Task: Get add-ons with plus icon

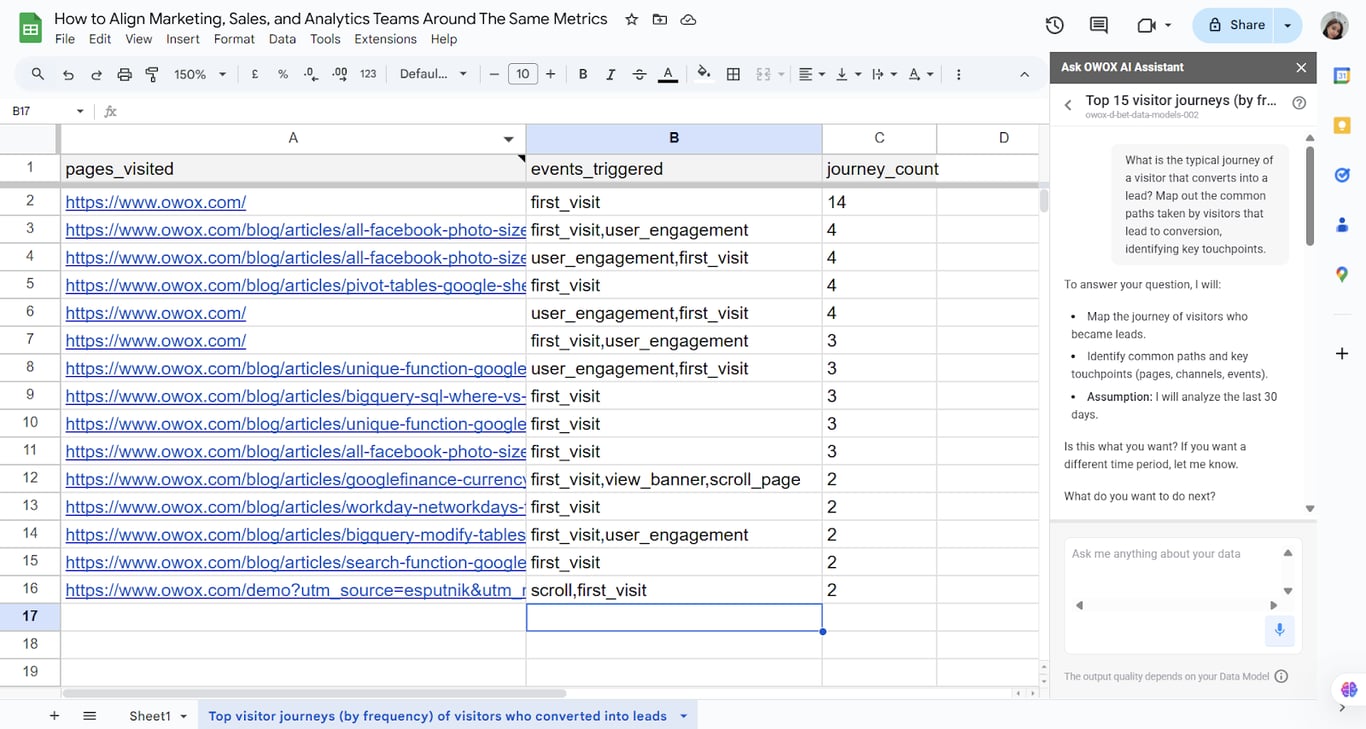Action: pyautogui.click(x=1342, y=353)
